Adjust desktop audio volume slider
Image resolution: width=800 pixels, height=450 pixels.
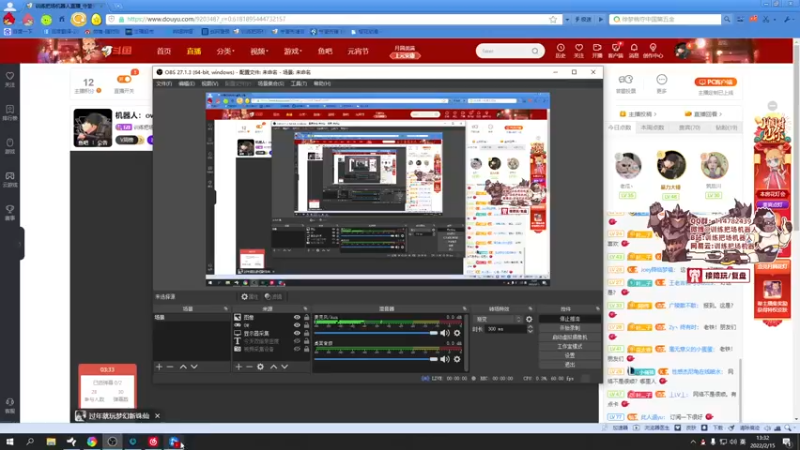[x=376, y=359]
